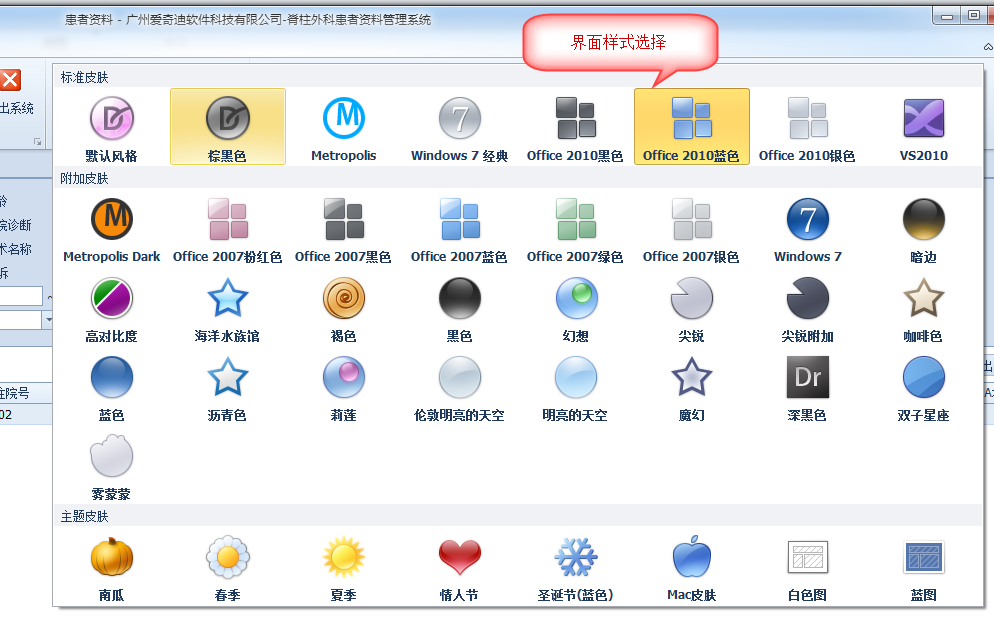This screenshot has height=628, width=994.
Task: Choose Office 2007蓝色 skin
Action: (x=460, y=230)
